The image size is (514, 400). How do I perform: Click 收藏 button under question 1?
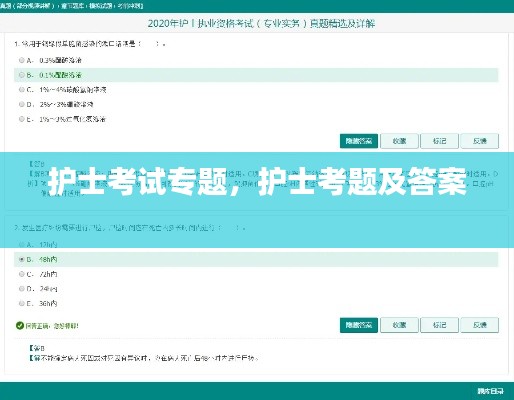point(399,141)
